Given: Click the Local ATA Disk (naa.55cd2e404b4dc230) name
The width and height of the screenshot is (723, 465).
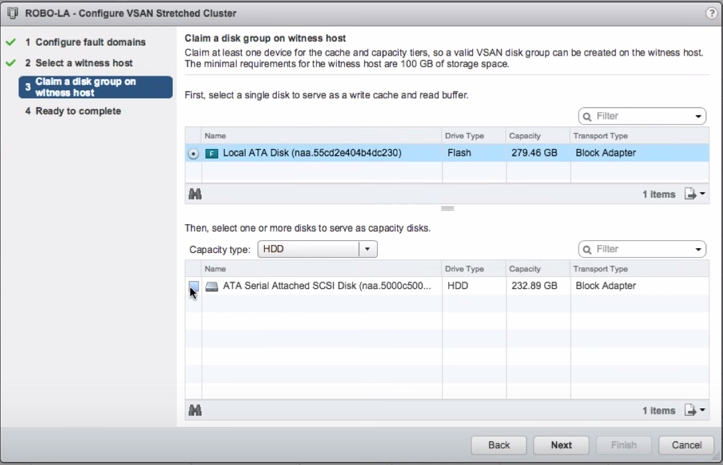Looking at the screenshot, I should click(x=312, y=153).
